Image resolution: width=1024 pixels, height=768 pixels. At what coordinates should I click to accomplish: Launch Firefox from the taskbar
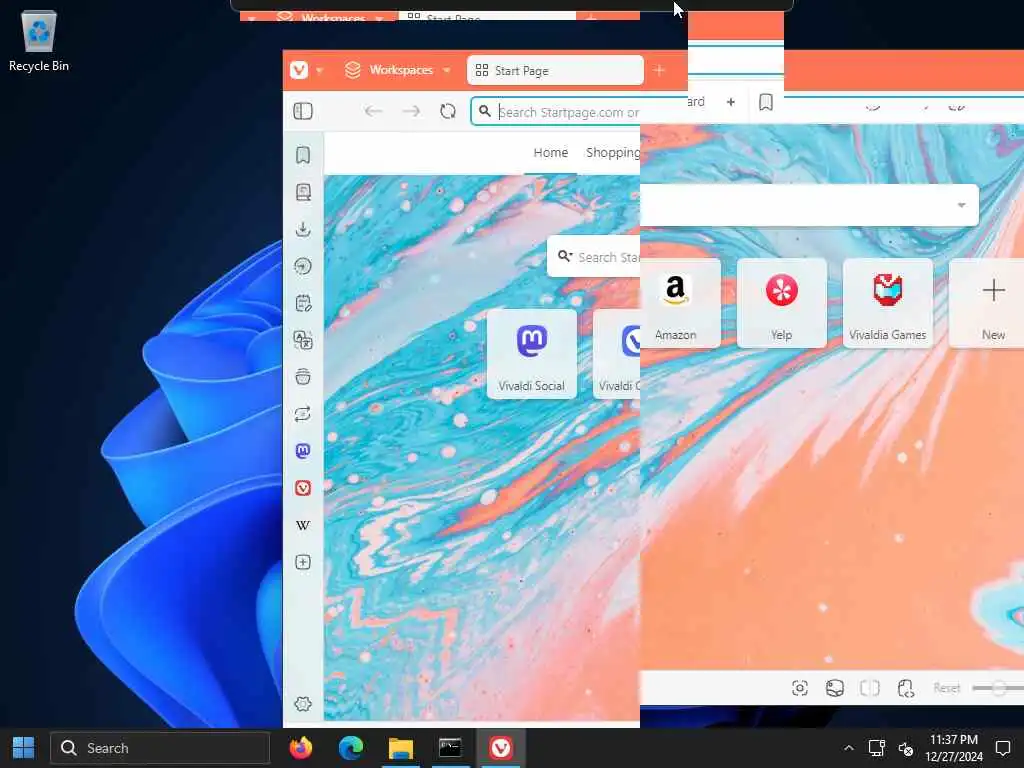301,748
